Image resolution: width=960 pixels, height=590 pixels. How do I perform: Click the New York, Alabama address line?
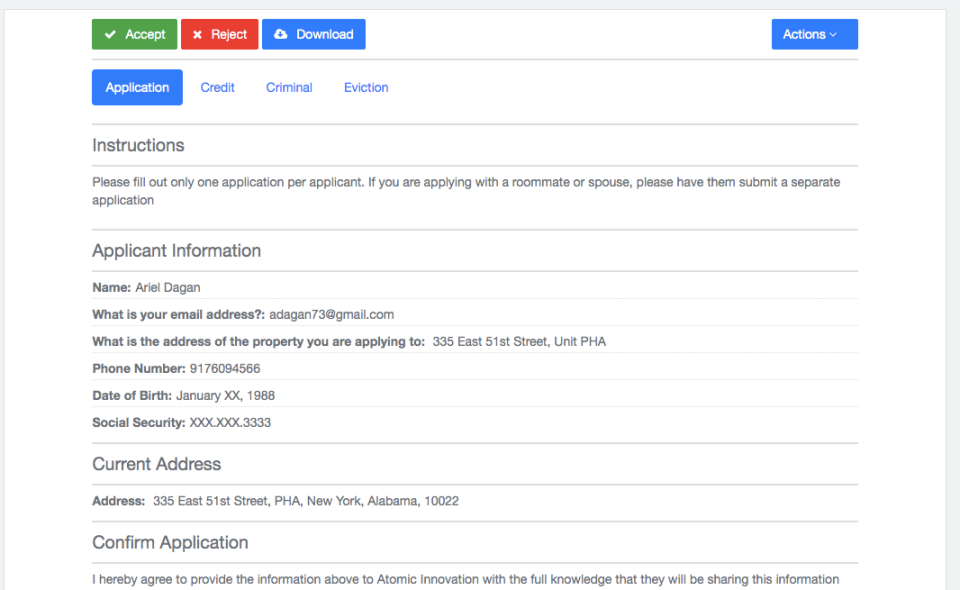pos(306,501)
